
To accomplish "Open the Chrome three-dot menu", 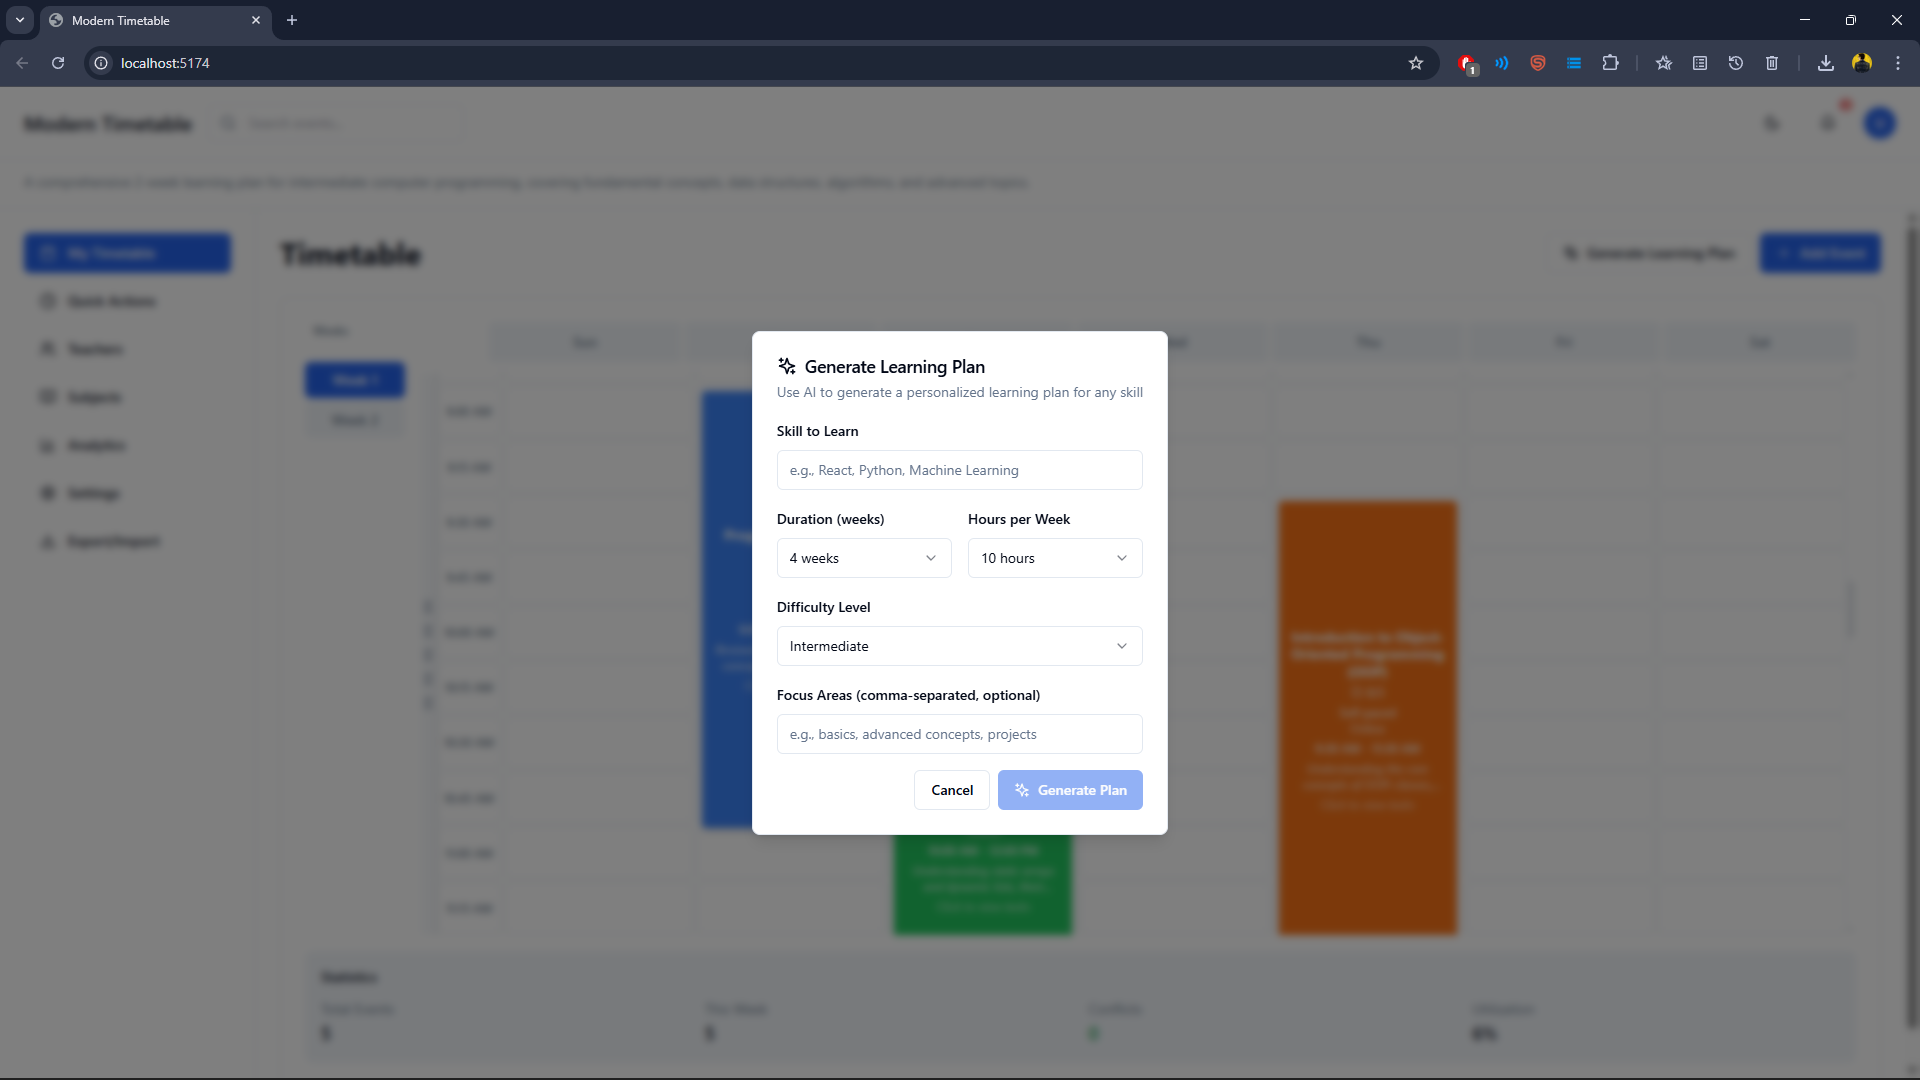I will (x=1898, y=63).
